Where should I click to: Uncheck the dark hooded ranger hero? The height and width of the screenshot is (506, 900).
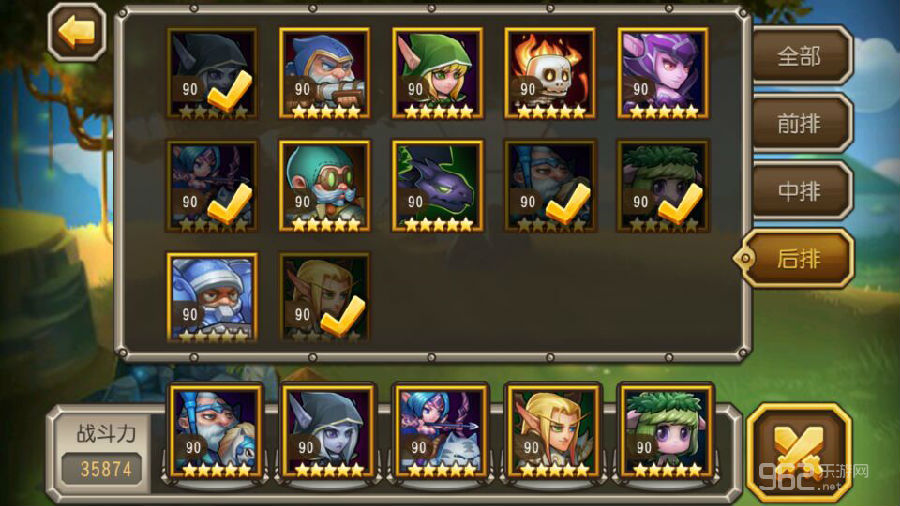pos(212,73)
